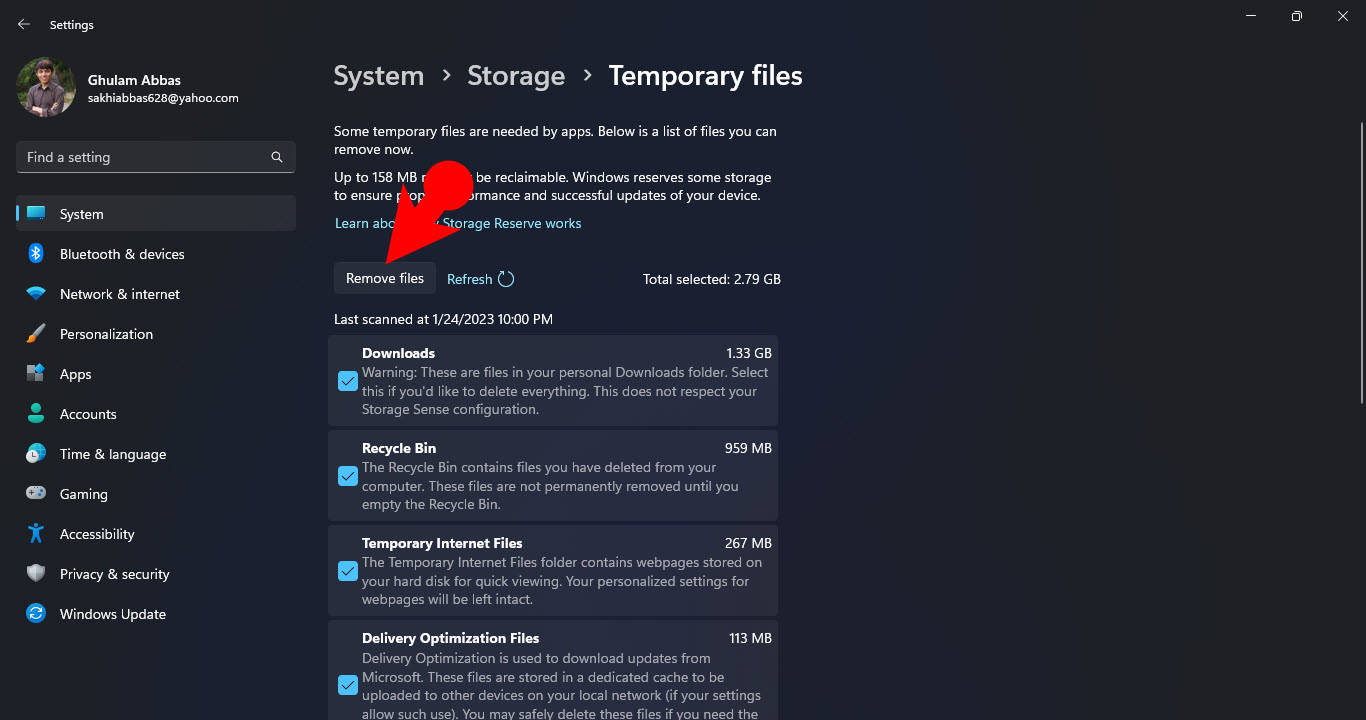The height and width of the screenshot is (720, 1366).
Task: Go to Storage in the breadcrumb
Action: pos(516,76)
